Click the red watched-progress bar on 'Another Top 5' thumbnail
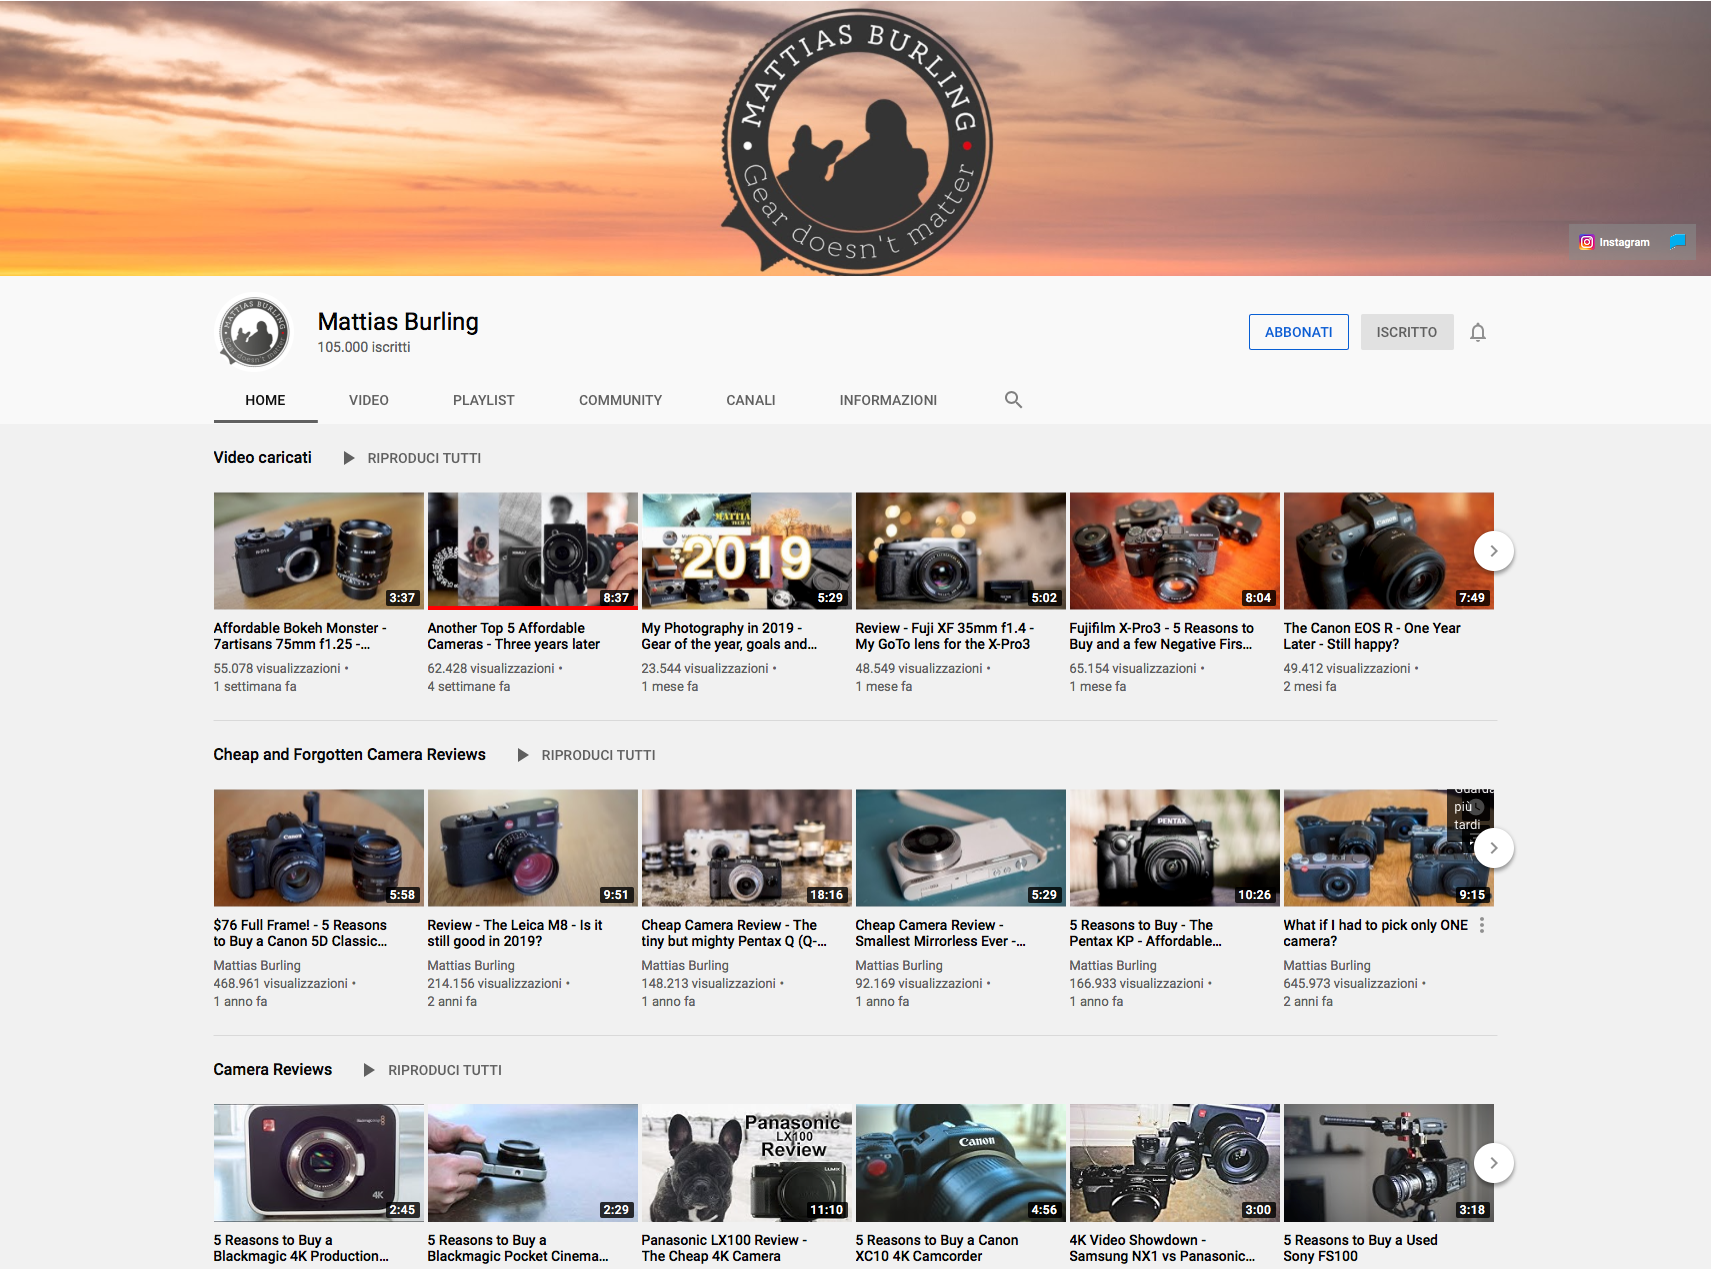 coord(533,607)
